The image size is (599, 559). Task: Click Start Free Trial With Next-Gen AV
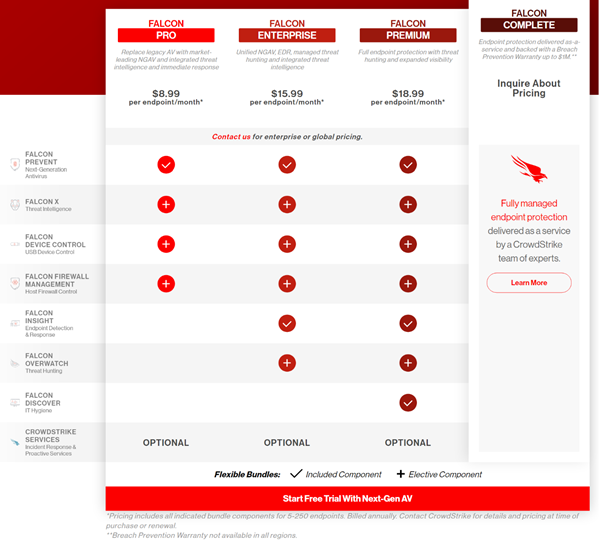[x=348, y=499]
